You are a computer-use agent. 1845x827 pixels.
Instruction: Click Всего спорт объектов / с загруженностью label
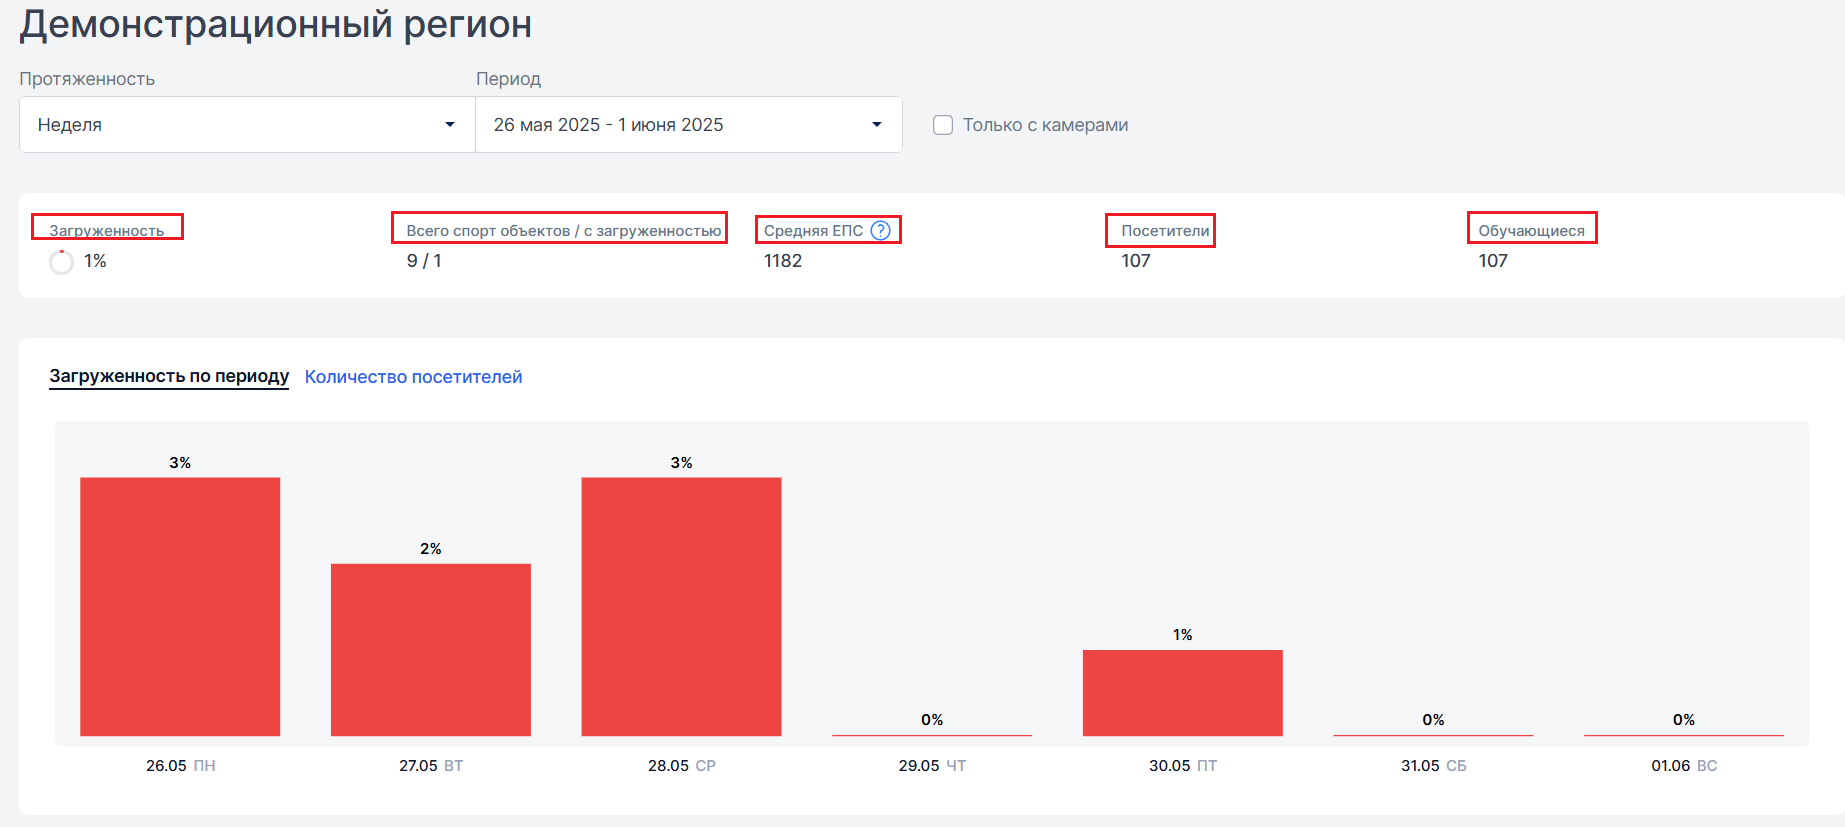[563, 230]
